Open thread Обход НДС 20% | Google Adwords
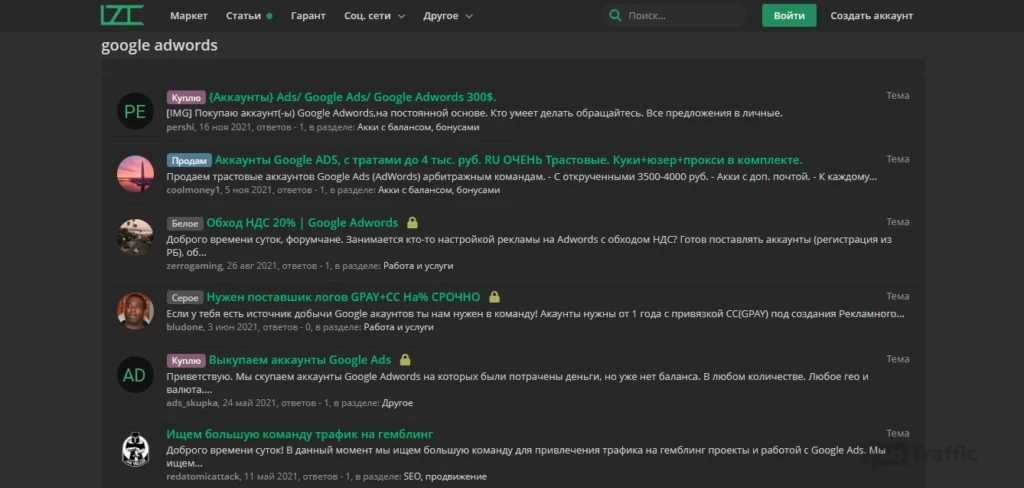Image resolution: width=1024 pixels, height=488 pixels. pos(302,223)
